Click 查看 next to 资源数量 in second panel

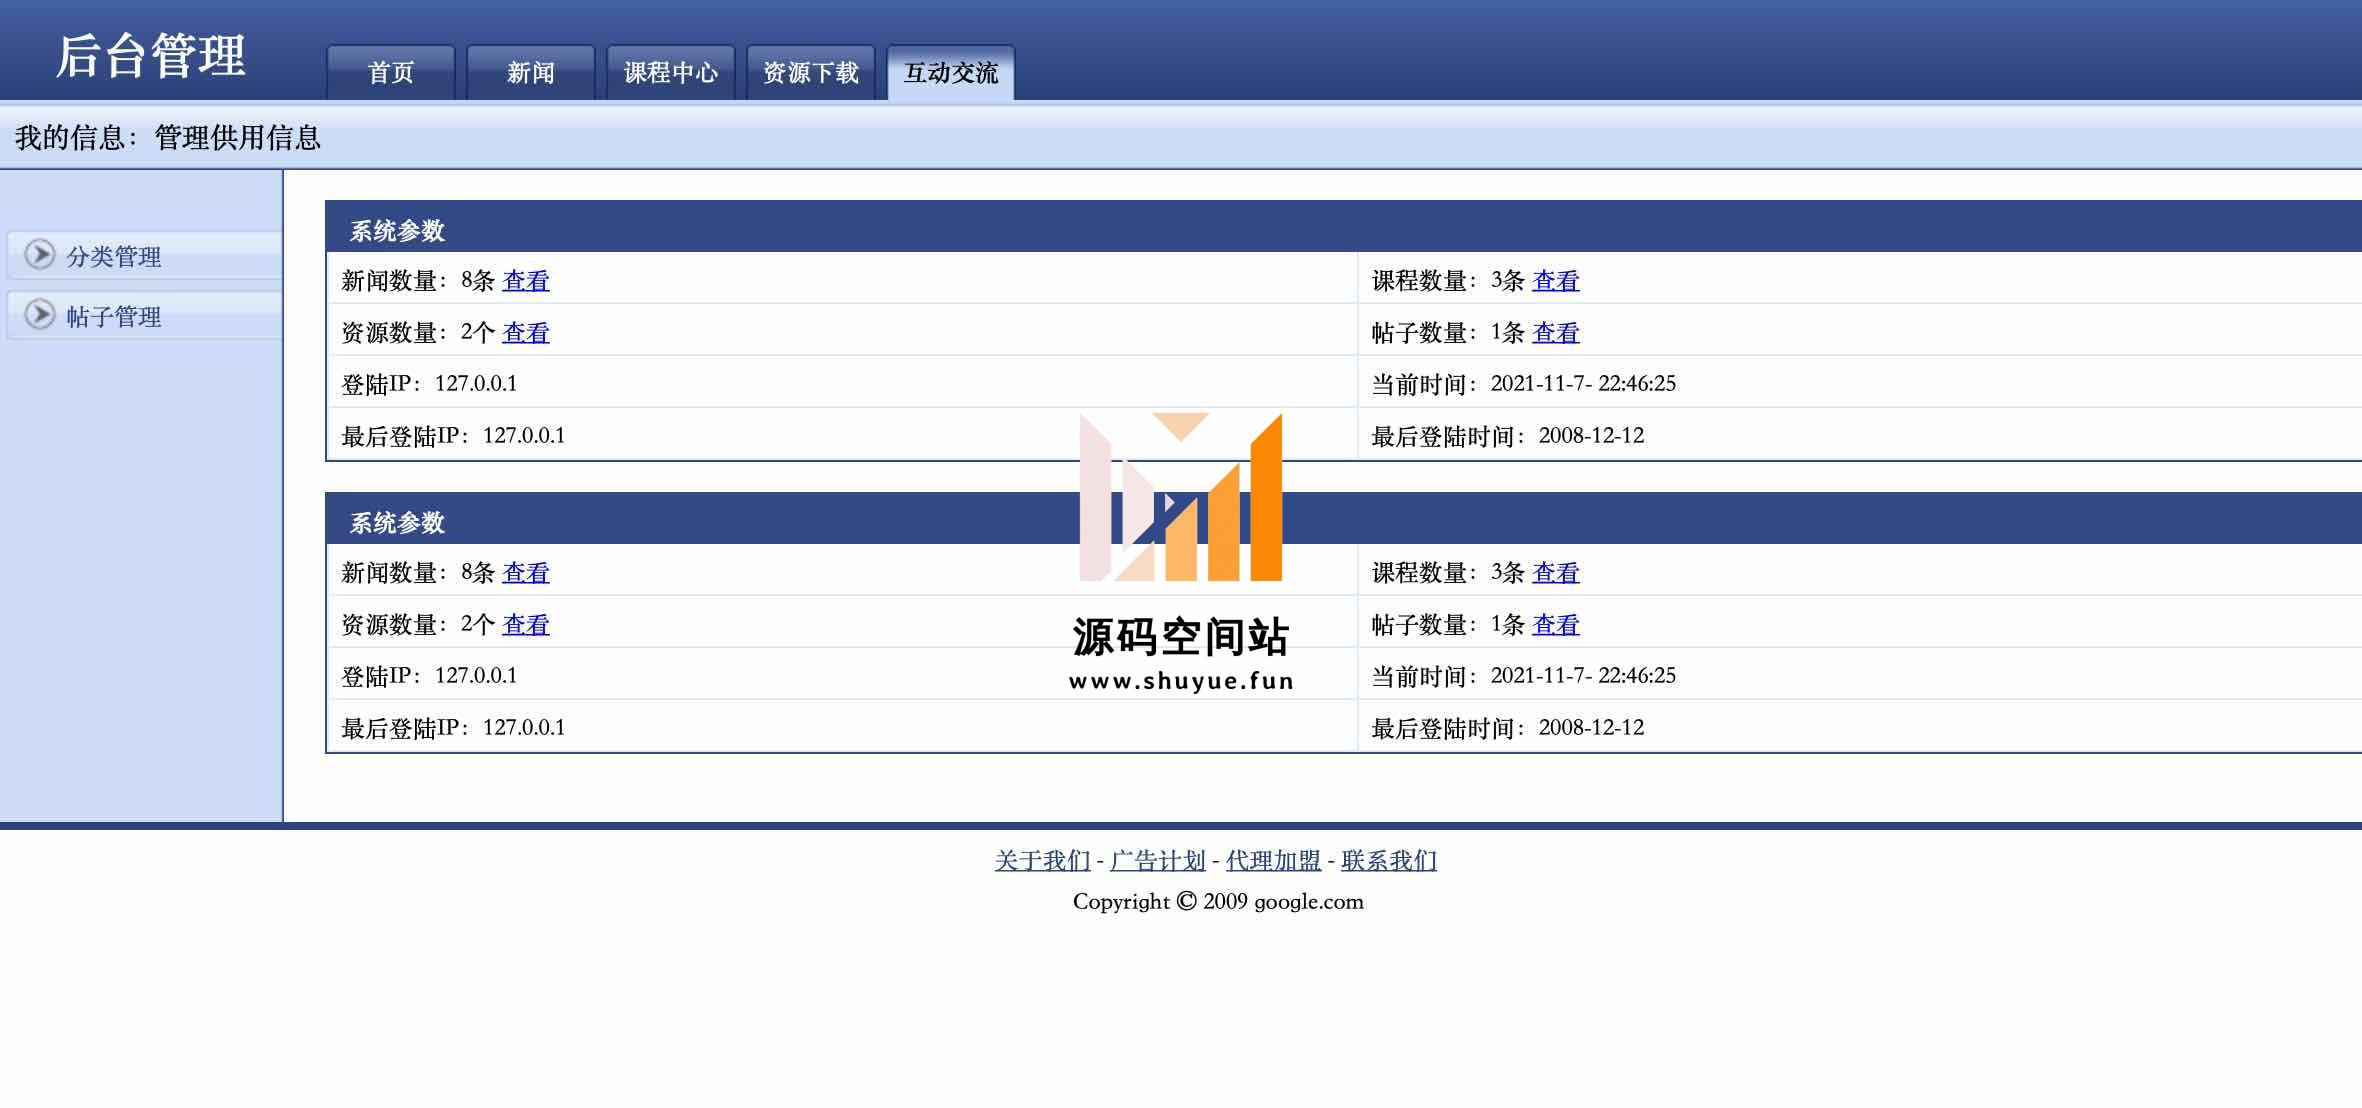526,625
